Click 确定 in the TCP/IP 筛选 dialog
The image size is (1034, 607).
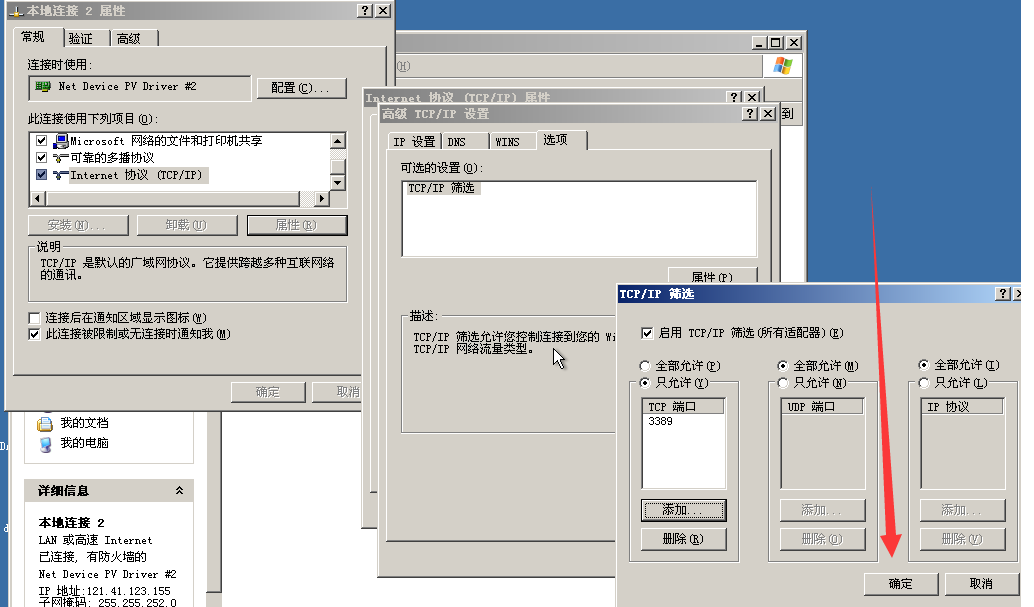point(900,584)
